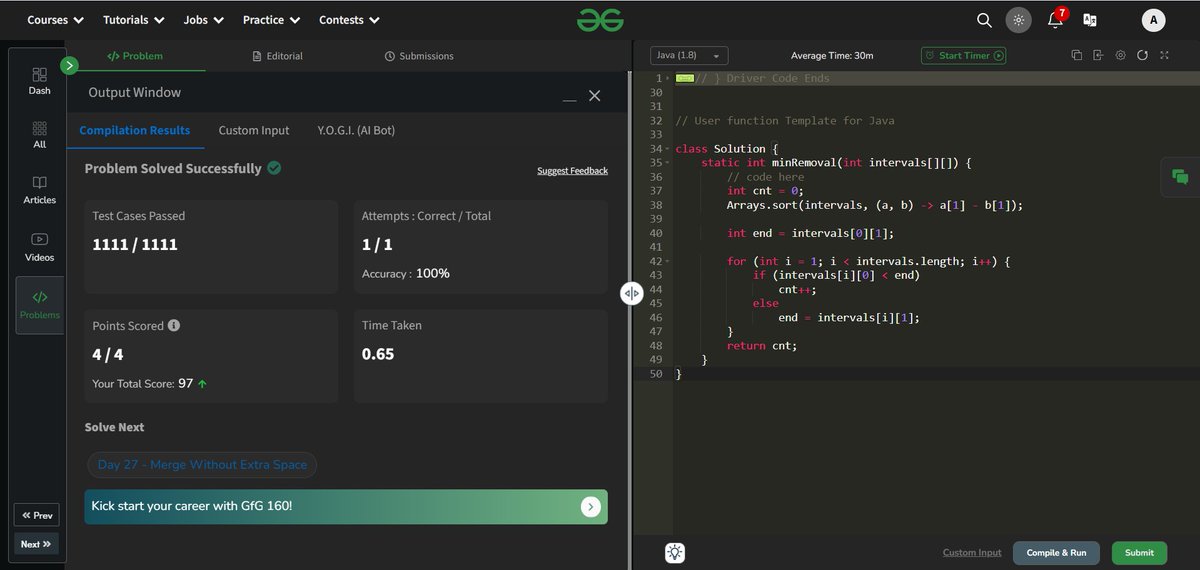Click the Arrays.sort code line
Screen dimensions: 1200x570
(875, 205)
